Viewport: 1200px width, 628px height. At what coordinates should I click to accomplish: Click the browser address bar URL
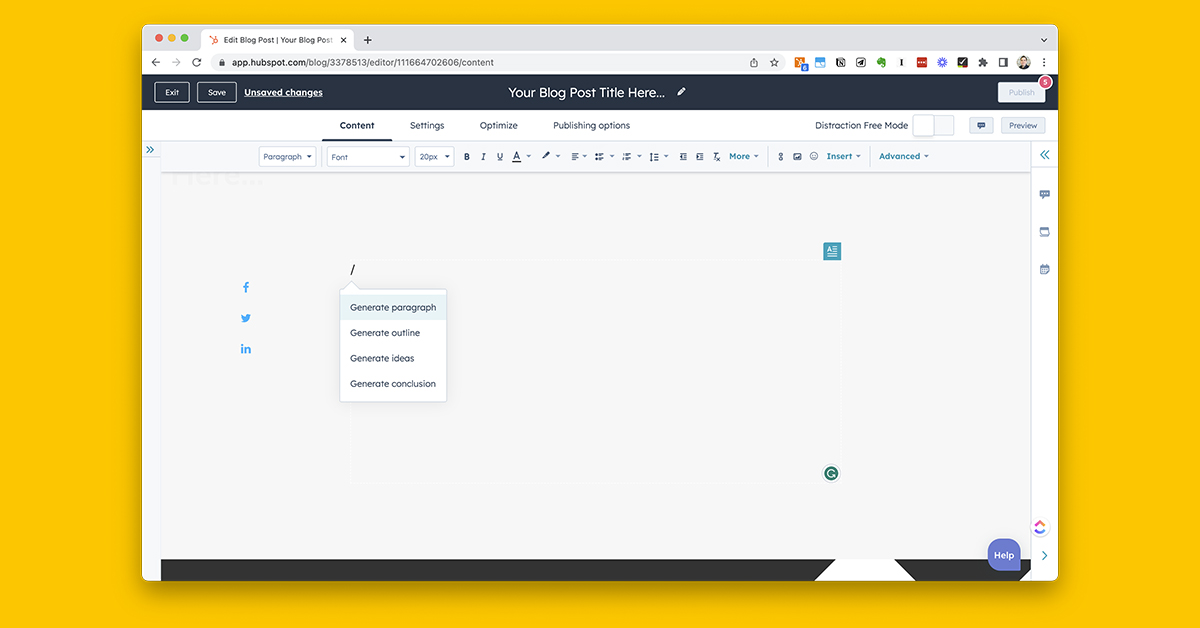(x=363, y=62)
